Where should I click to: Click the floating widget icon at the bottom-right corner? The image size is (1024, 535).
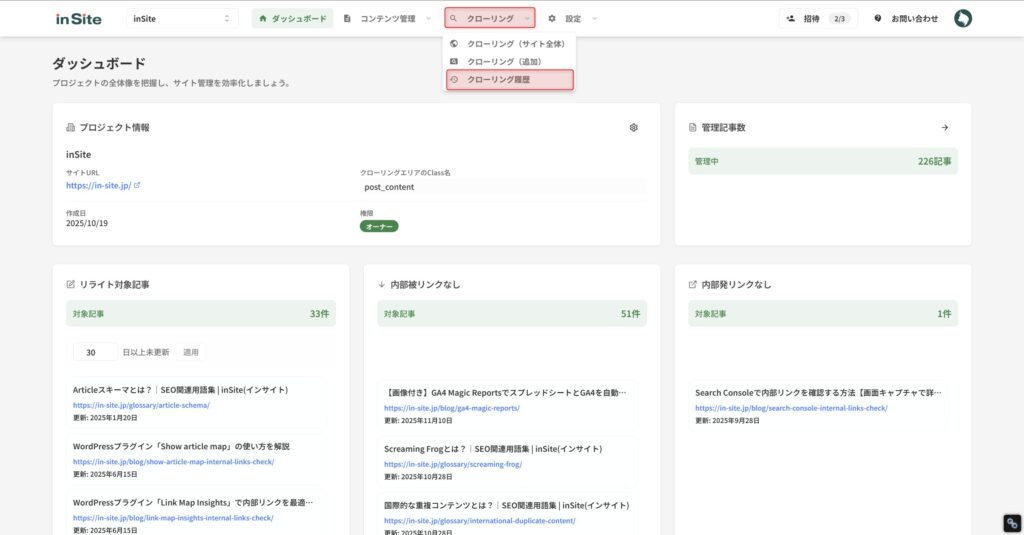pyautogui.click(x=1012, y=523)
